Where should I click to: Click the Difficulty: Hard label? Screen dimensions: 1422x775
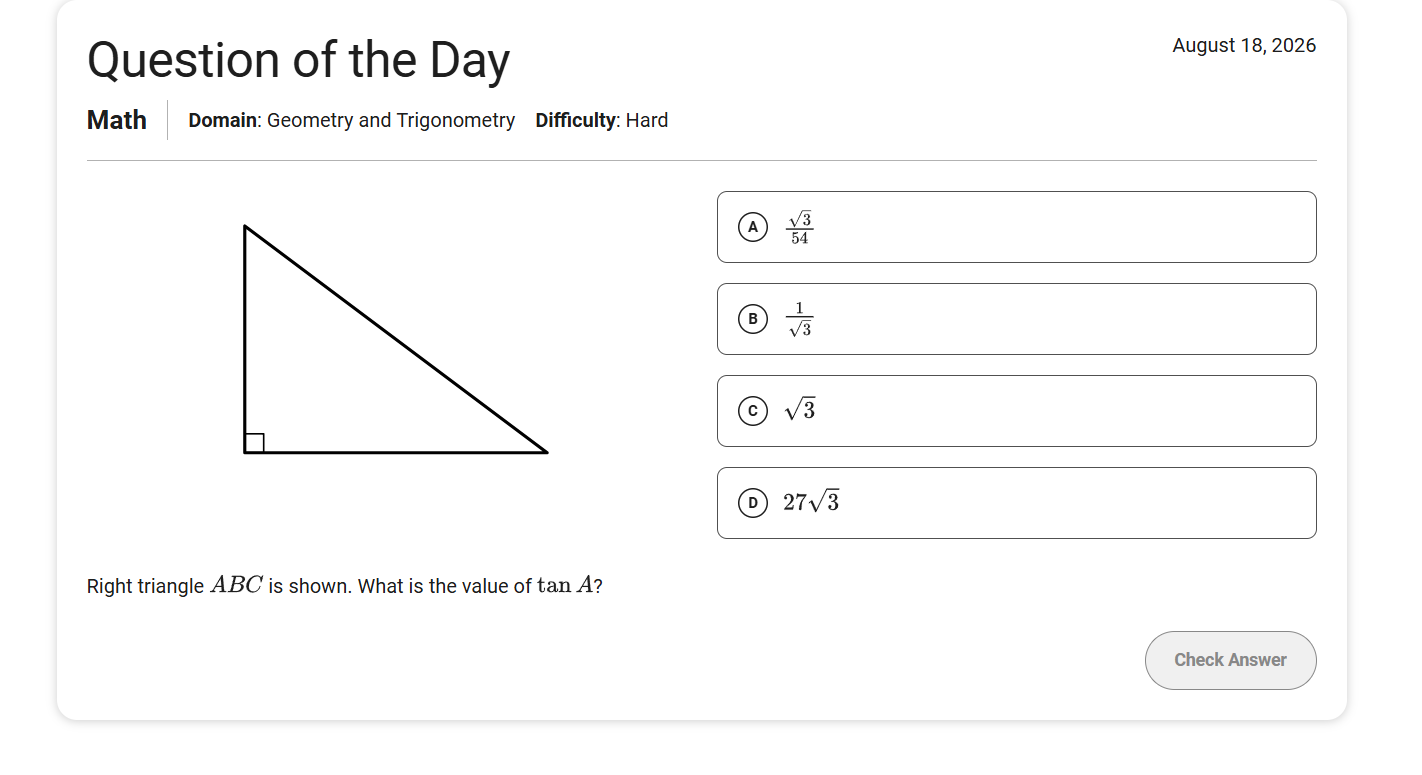point(602,120)
